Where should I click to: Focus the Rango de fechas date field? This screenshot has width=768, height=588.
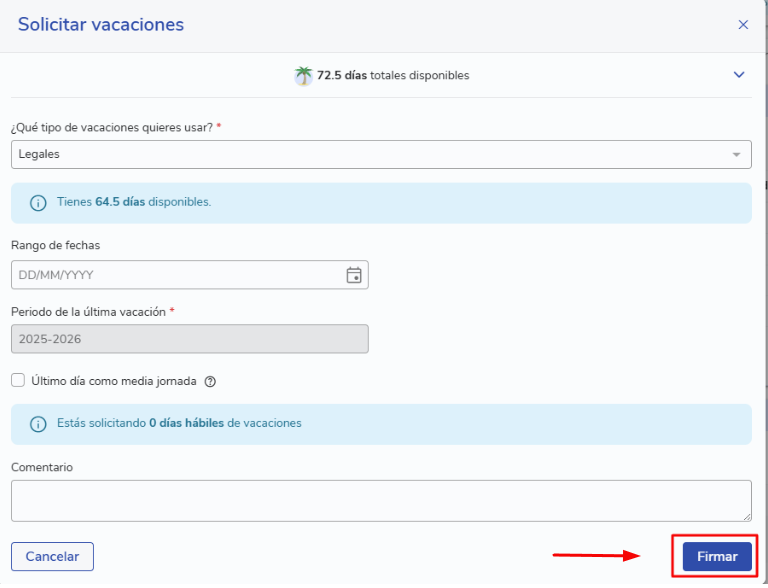tap(190, 275)
